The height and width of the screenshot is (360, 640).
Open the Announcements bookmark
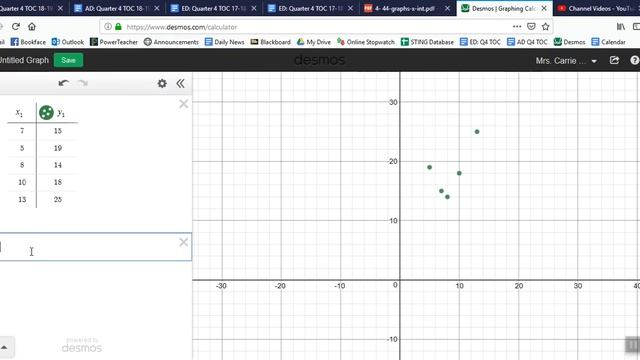click(x=171, y=42)
